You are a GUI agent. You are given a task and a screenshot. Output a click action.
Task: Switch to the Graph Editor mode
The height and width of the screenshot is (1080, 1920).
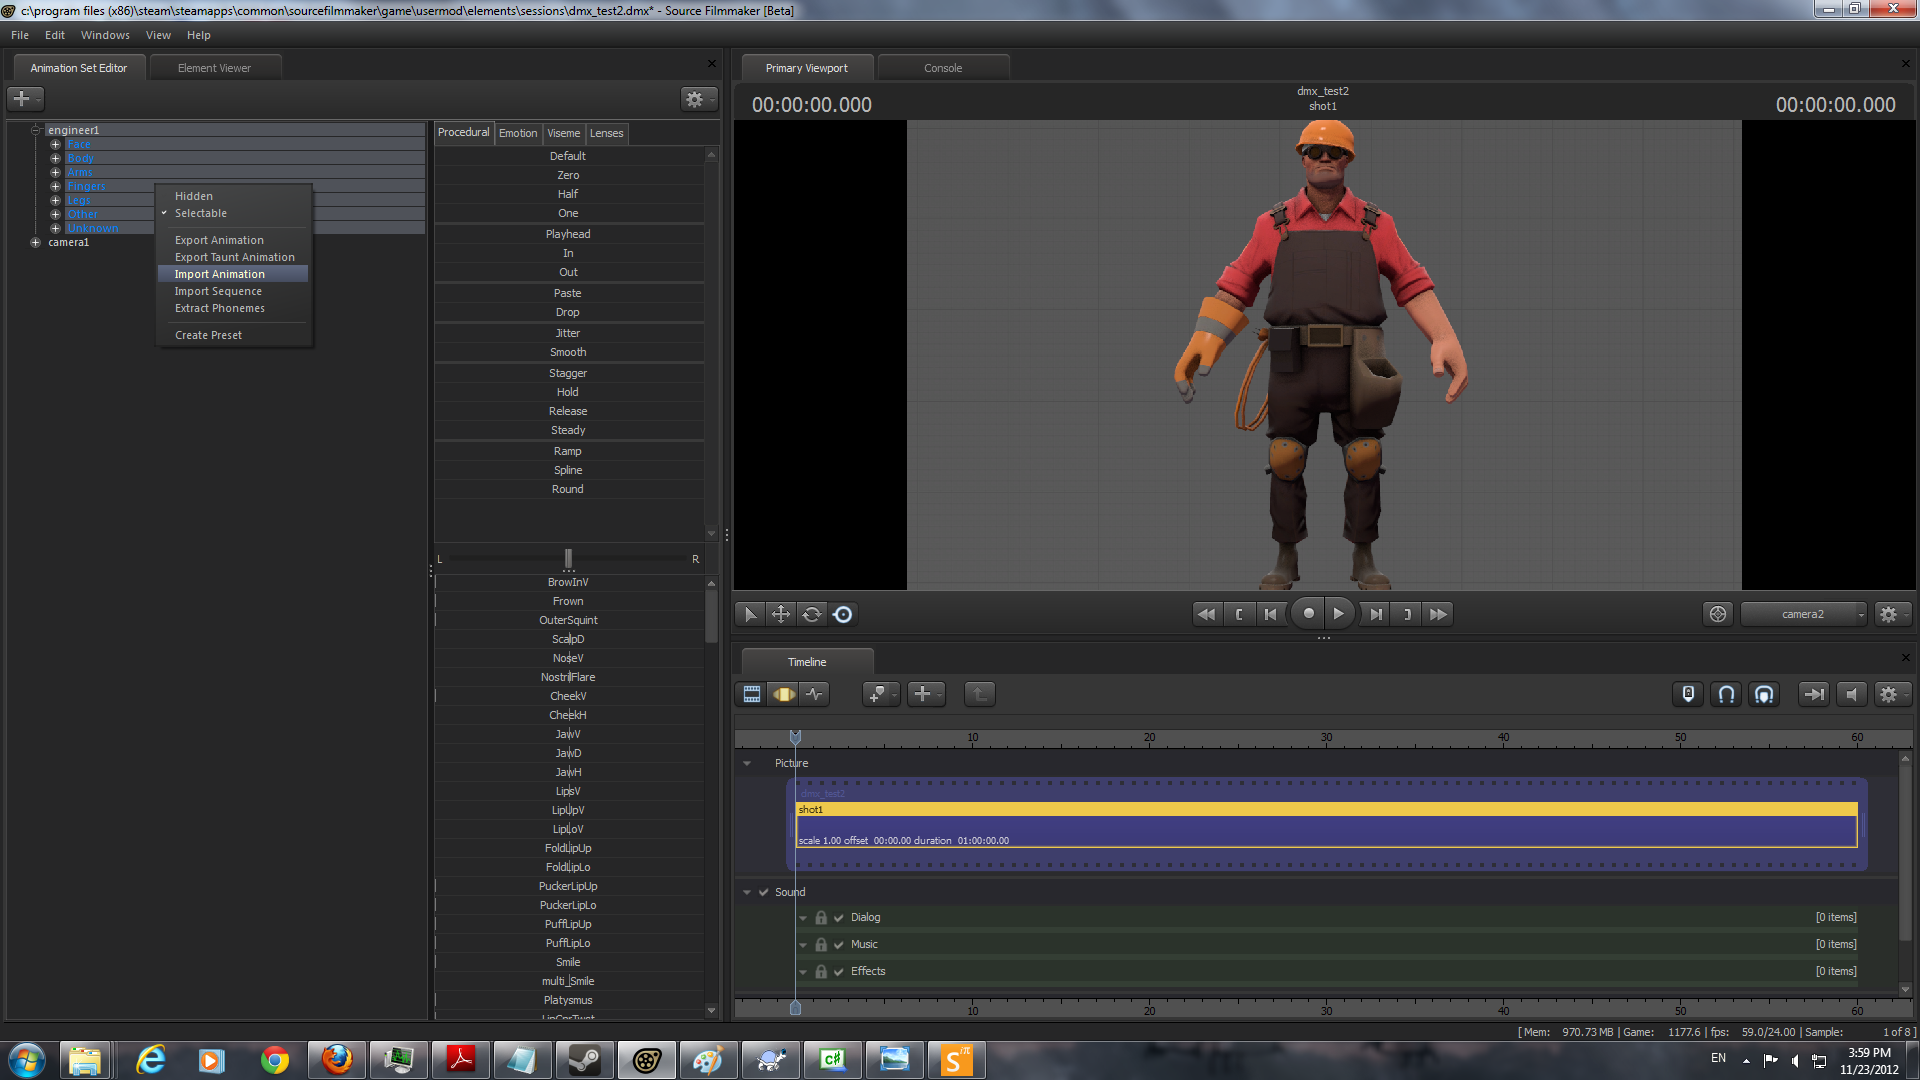point(815,694)
